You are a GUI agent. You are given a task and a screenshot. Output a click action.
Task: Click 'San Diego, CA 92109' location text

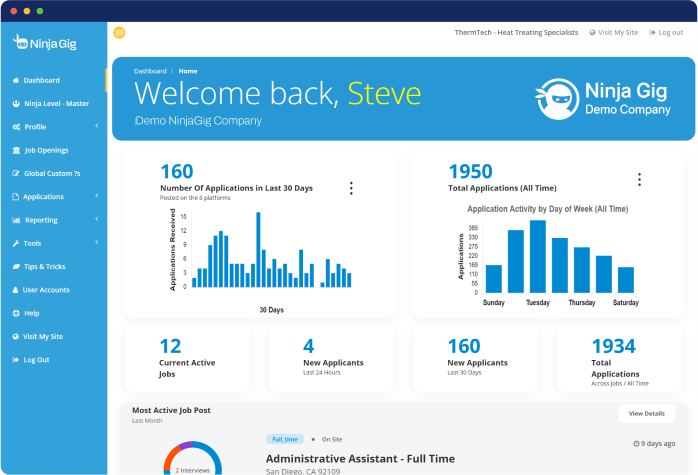(x=303, y=471)
